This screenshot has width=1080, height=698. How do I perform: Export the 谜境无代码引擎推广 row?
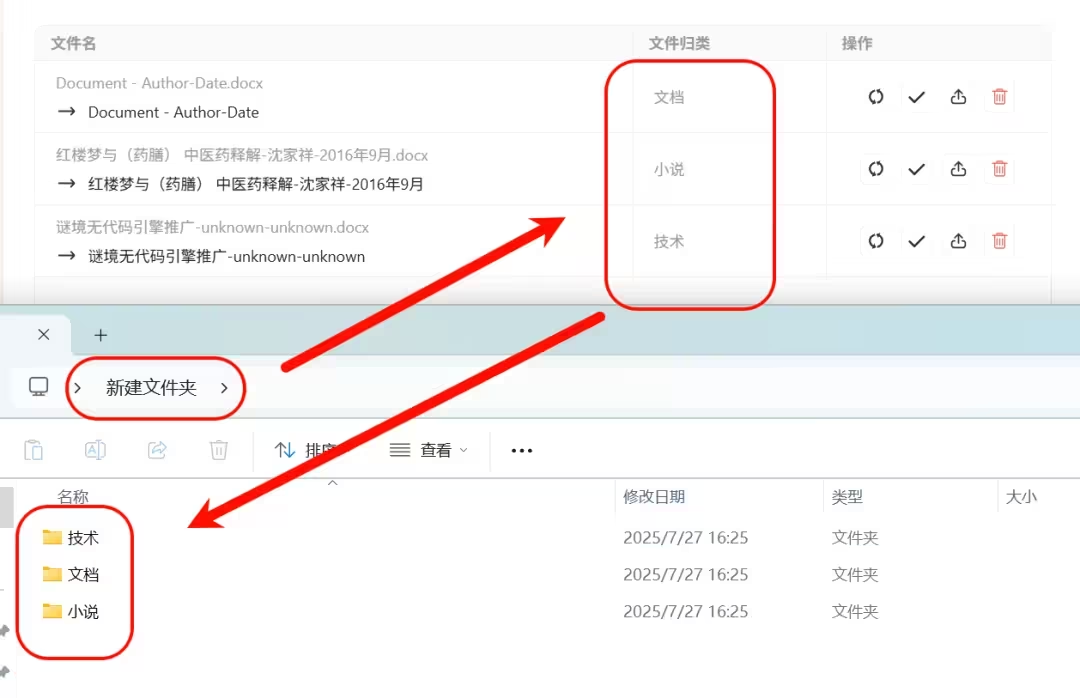pyautogui.click(x=958, y=241)
